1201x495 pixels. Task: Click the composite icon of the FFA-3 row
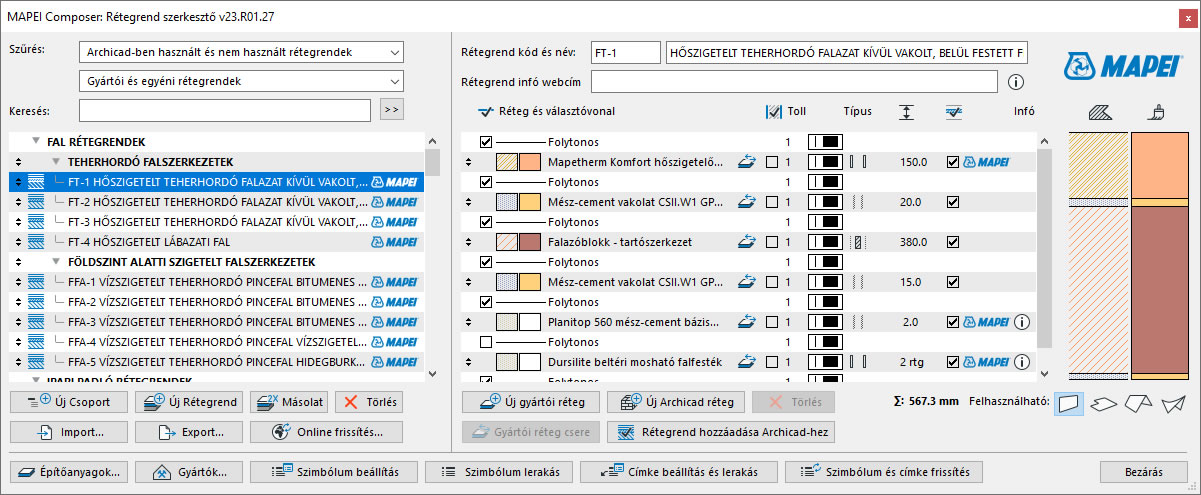pos(38,322)
